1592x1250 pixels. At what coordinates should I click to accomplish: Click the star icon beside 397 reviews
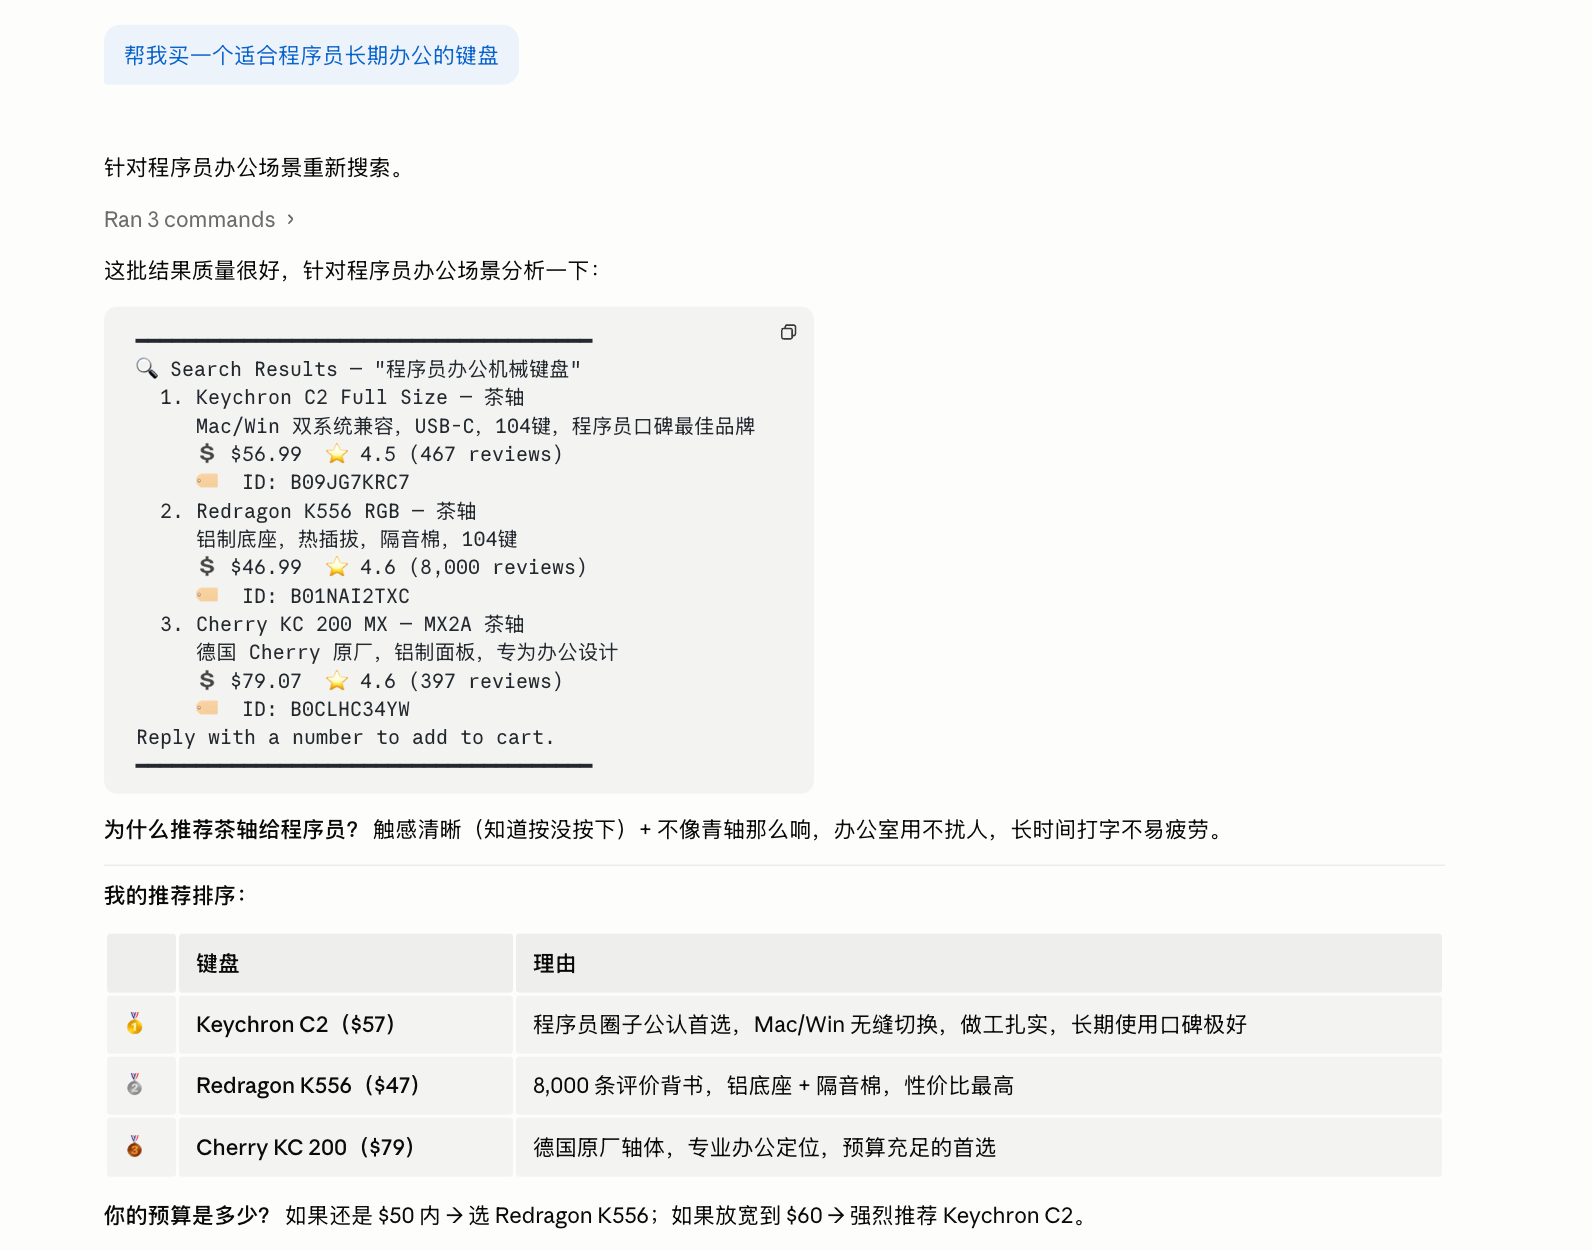point(337,681)
